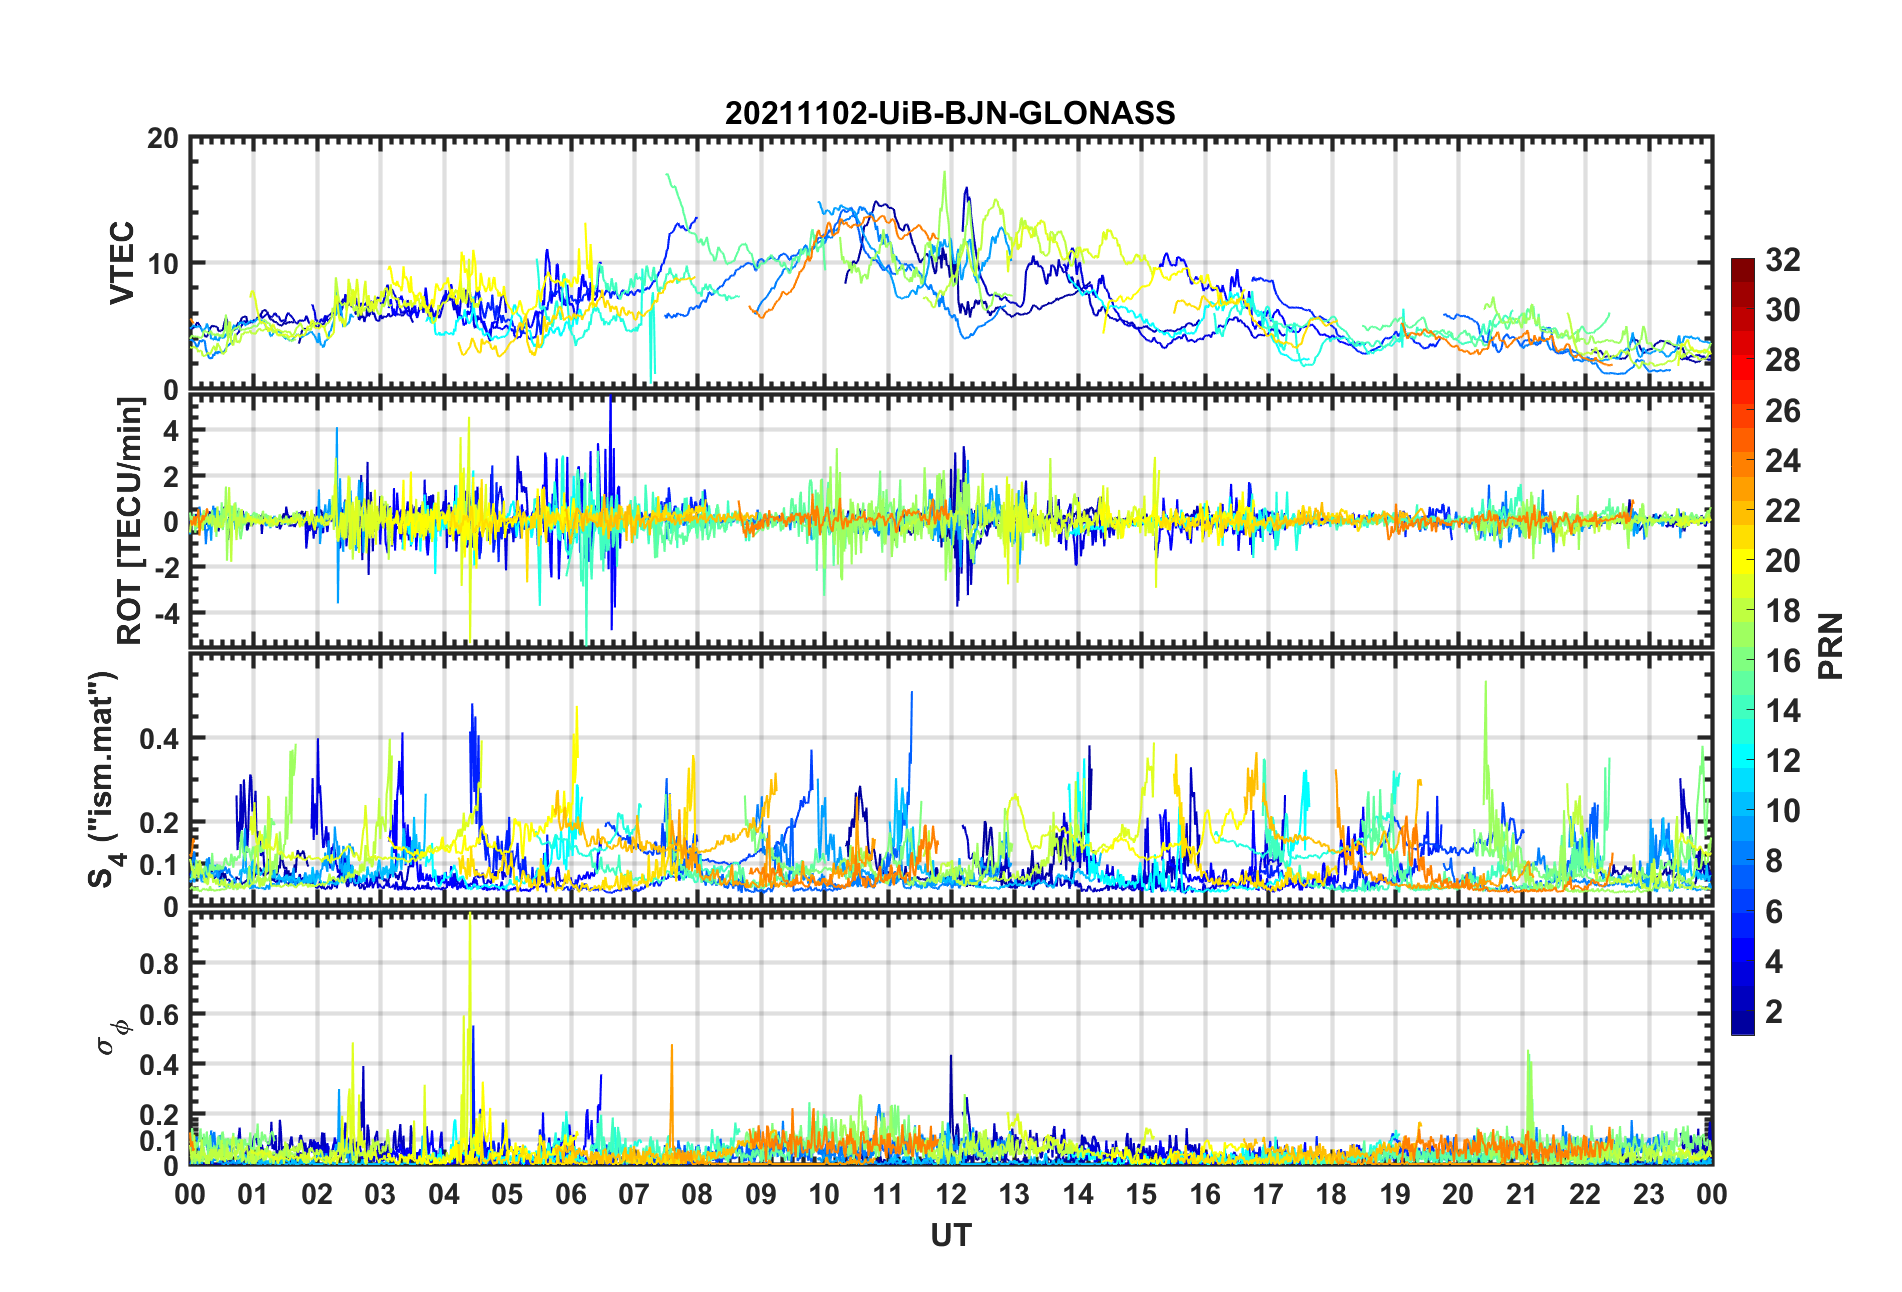This screenshot has height=1292, width=1902.
Task: Select hour label 02 on the UT axis
Action: [x=317, y=1195]
